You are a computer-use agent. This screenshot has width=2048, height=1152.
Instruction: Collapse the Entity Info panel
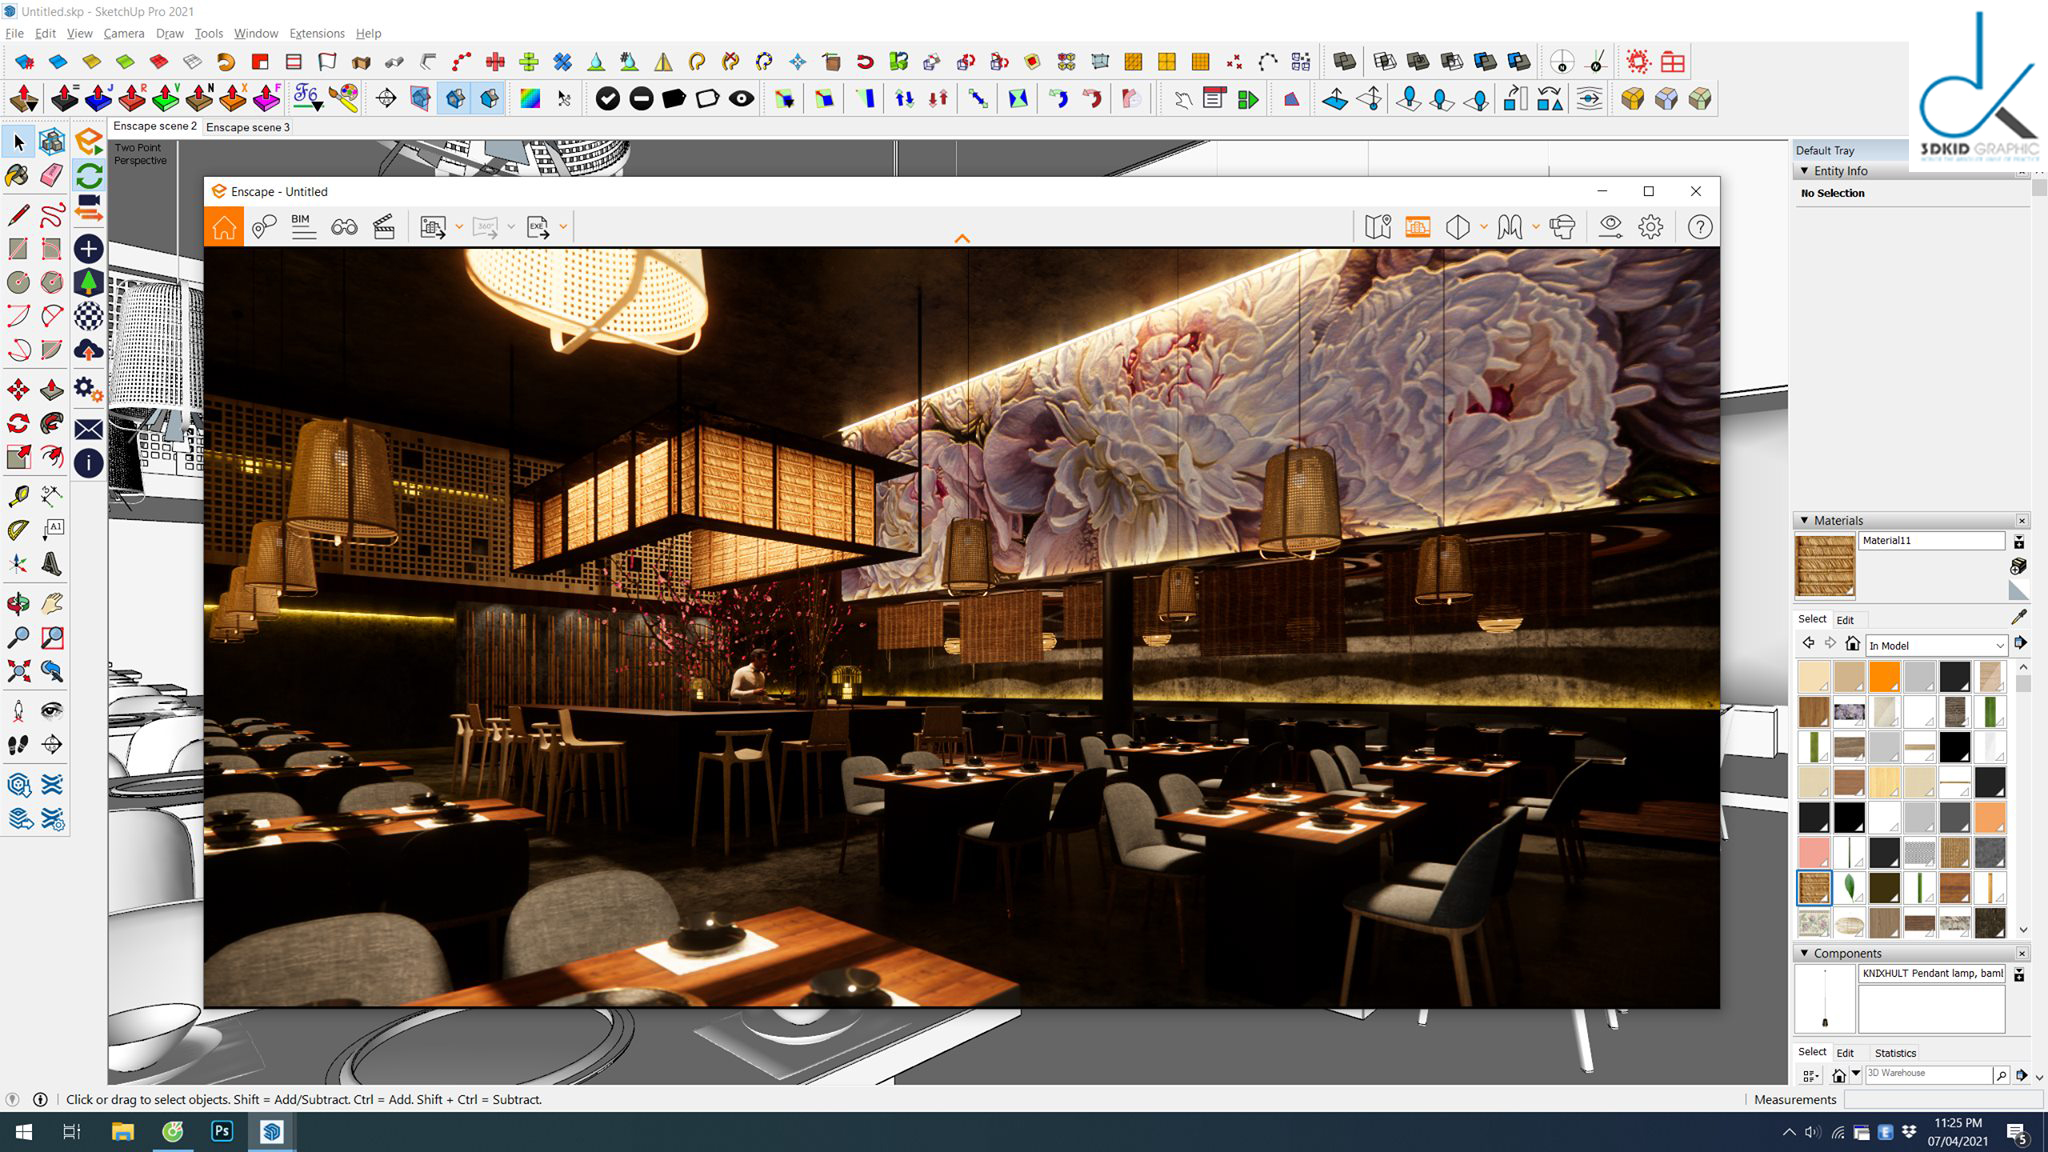point(1805,171)
